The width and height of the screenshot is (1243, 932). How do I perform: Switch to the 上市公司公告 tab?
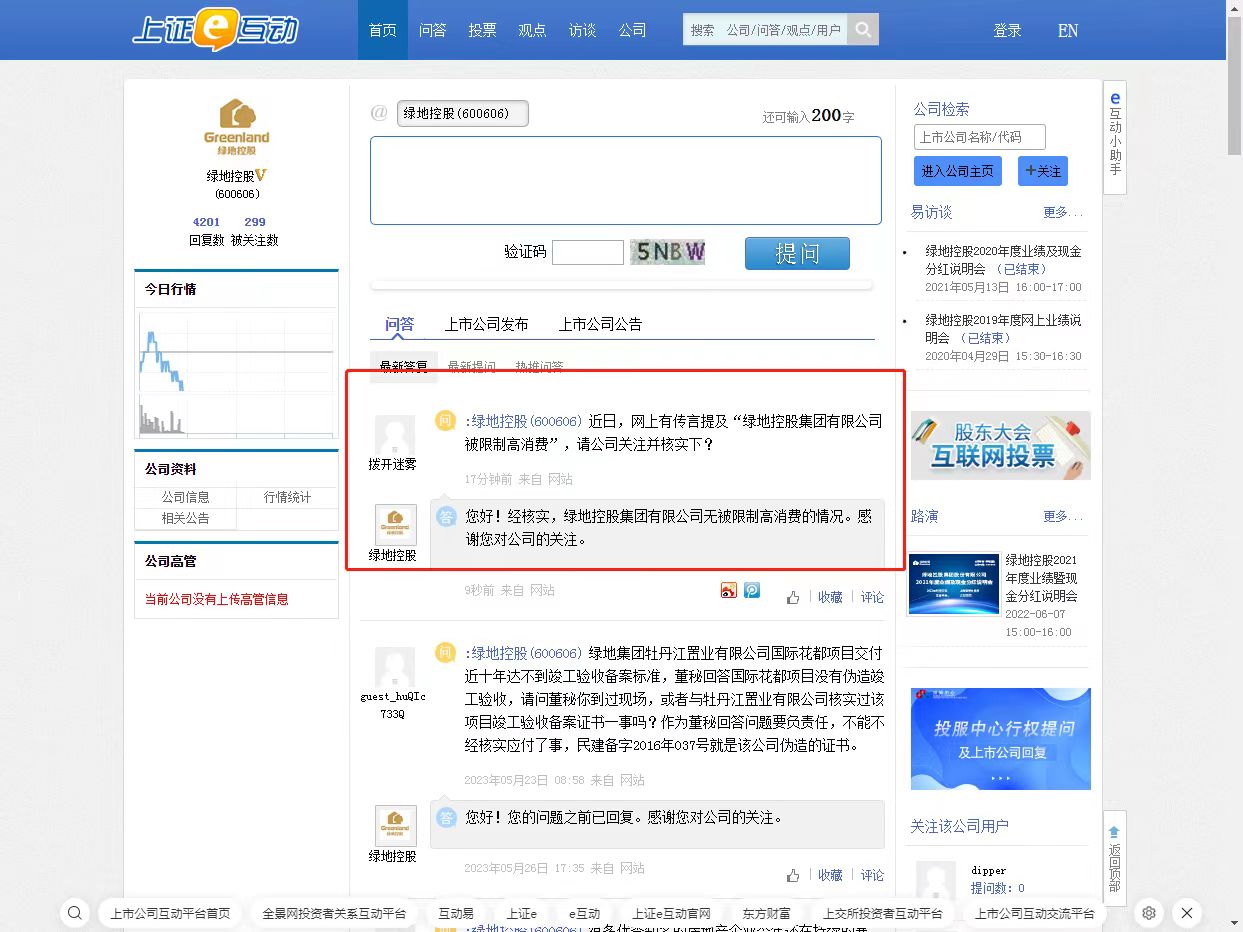(x=600, y=324)
